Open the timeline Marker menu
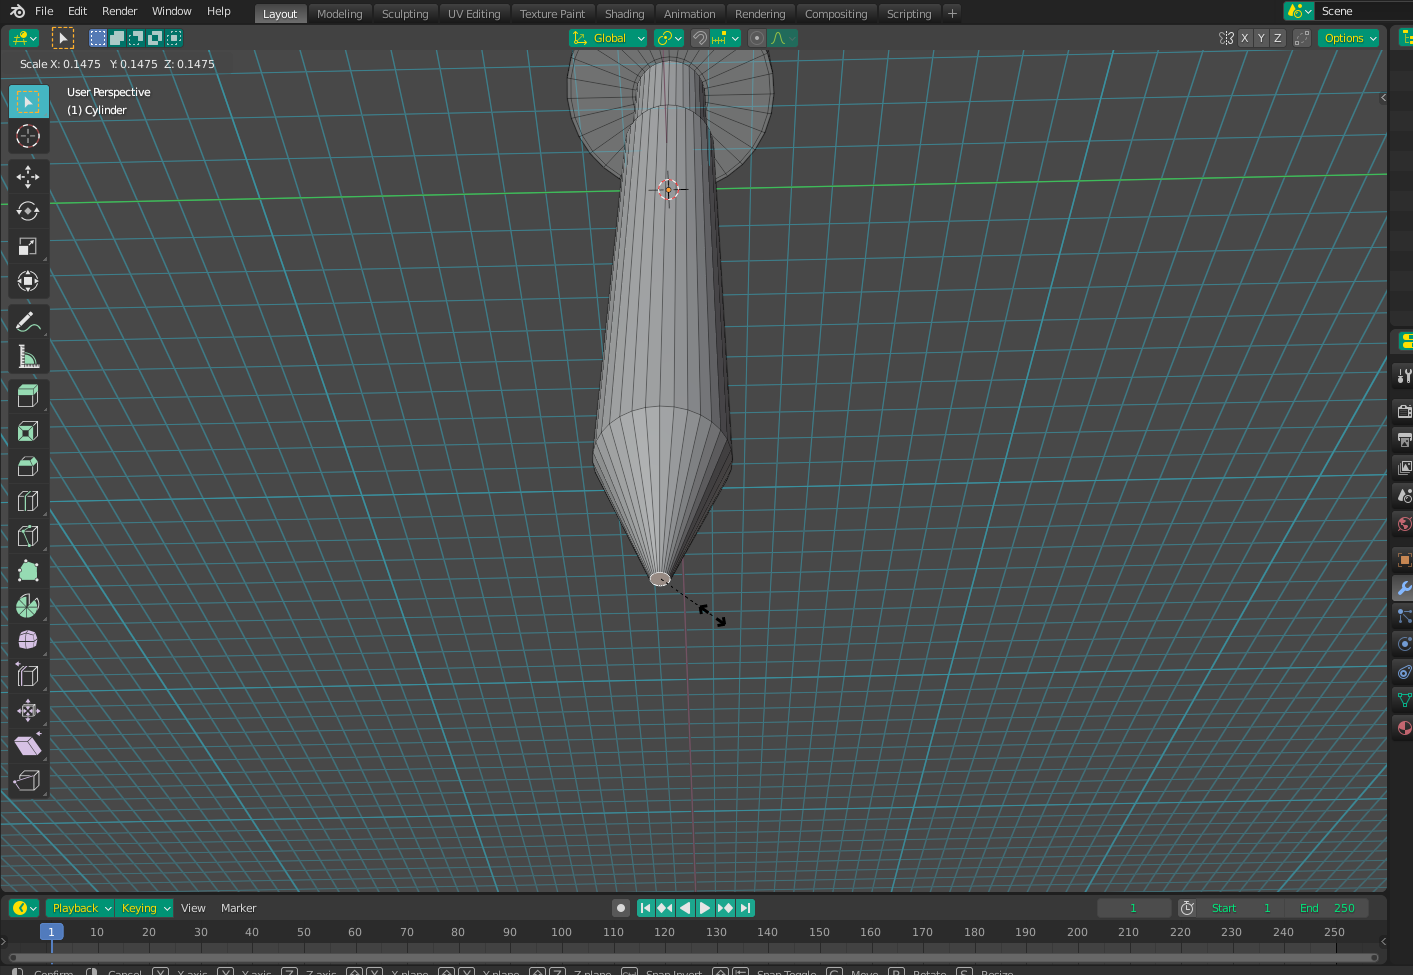Screen dimensions: 1413x975 pos(238,908)
